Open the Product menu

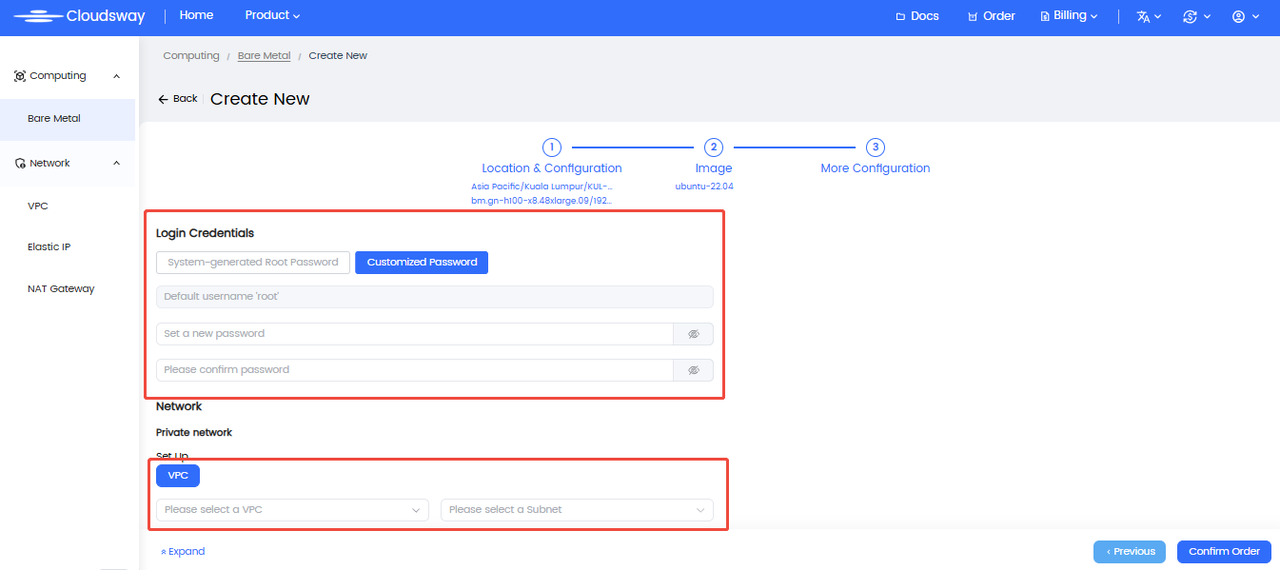click(x=272, y=16)
